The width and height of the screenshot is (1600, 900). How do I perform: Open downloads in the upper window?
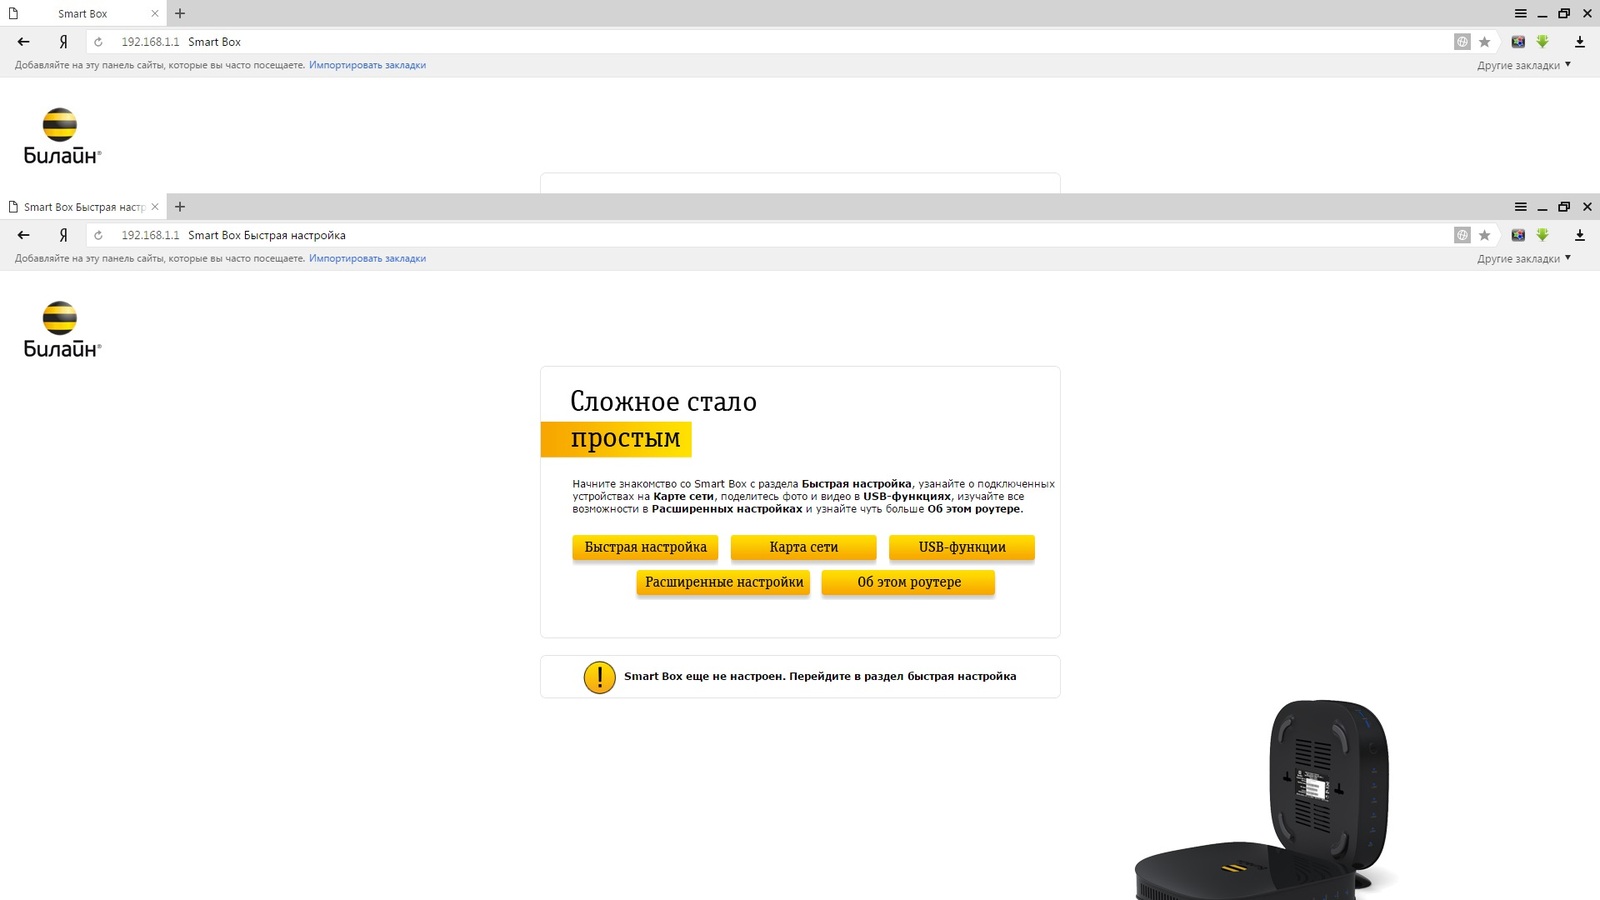1580,42
